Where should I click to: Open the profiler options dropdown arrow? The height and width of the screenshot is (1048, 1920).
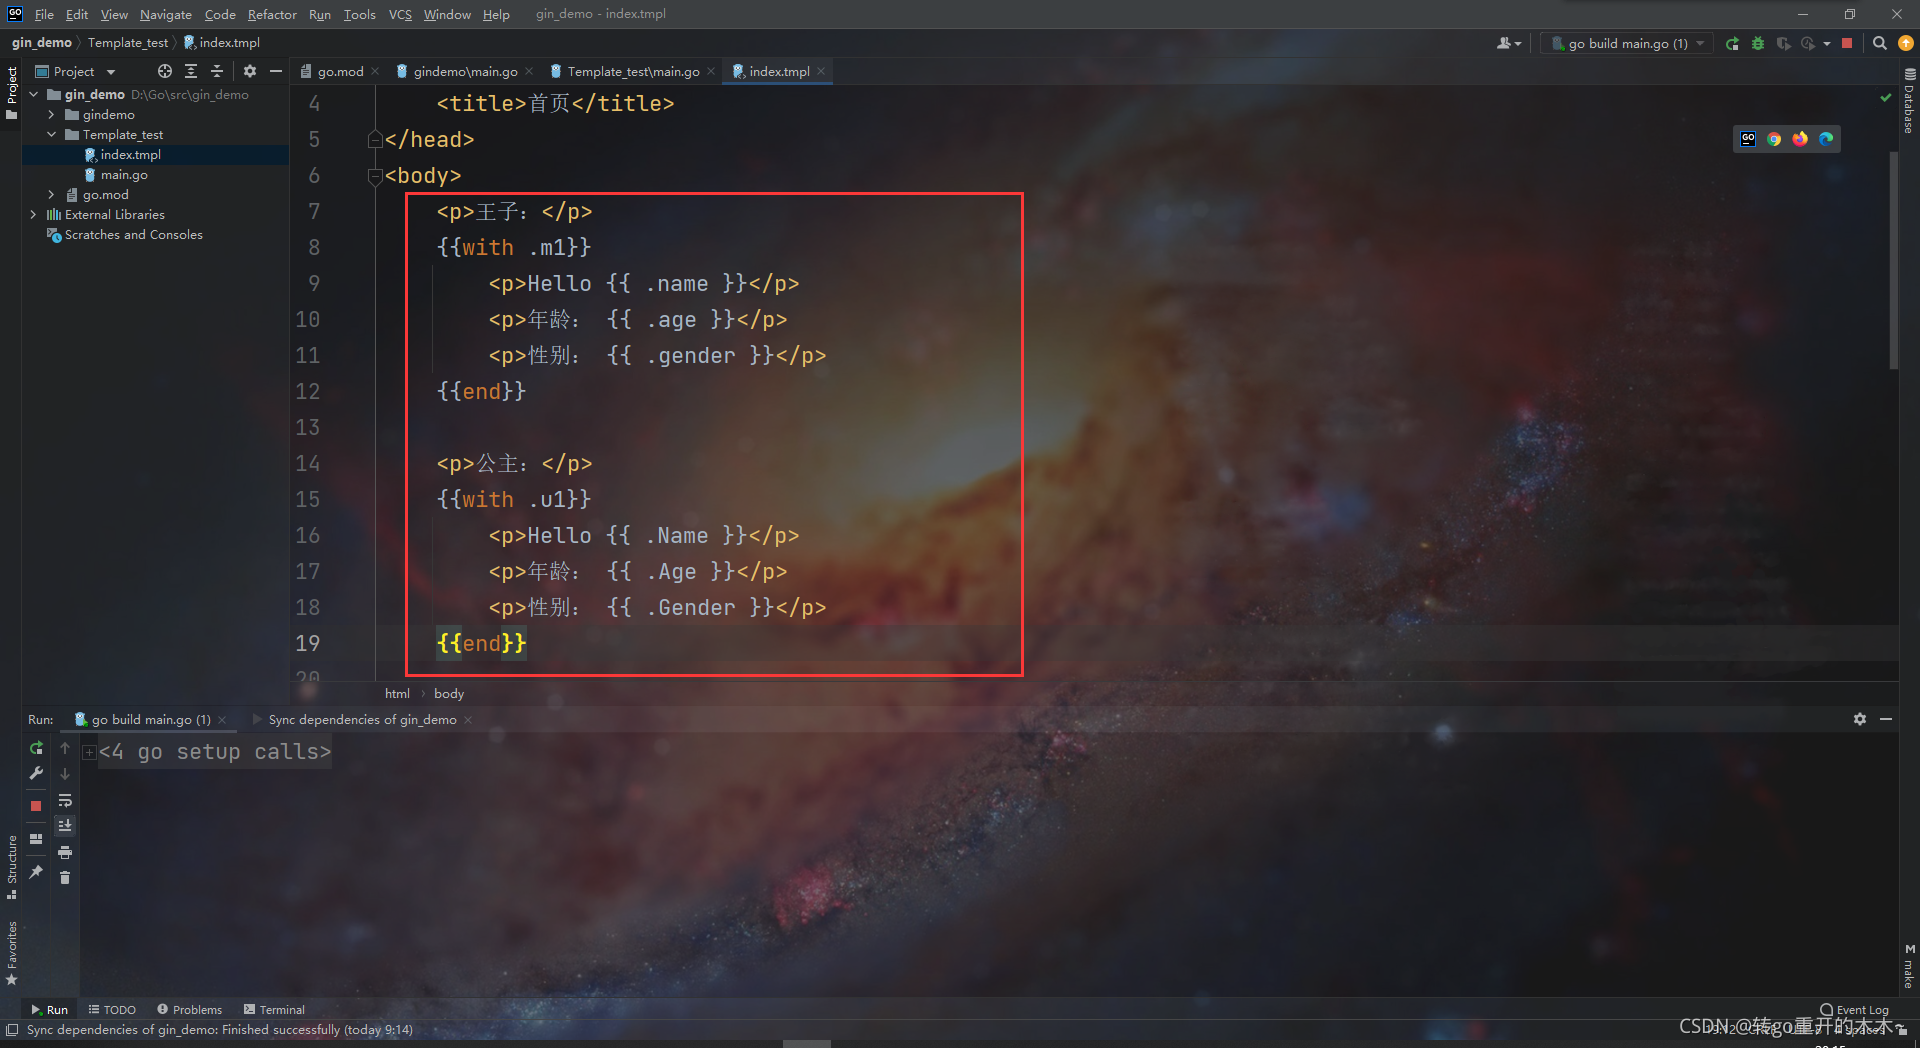[1827, 43]
